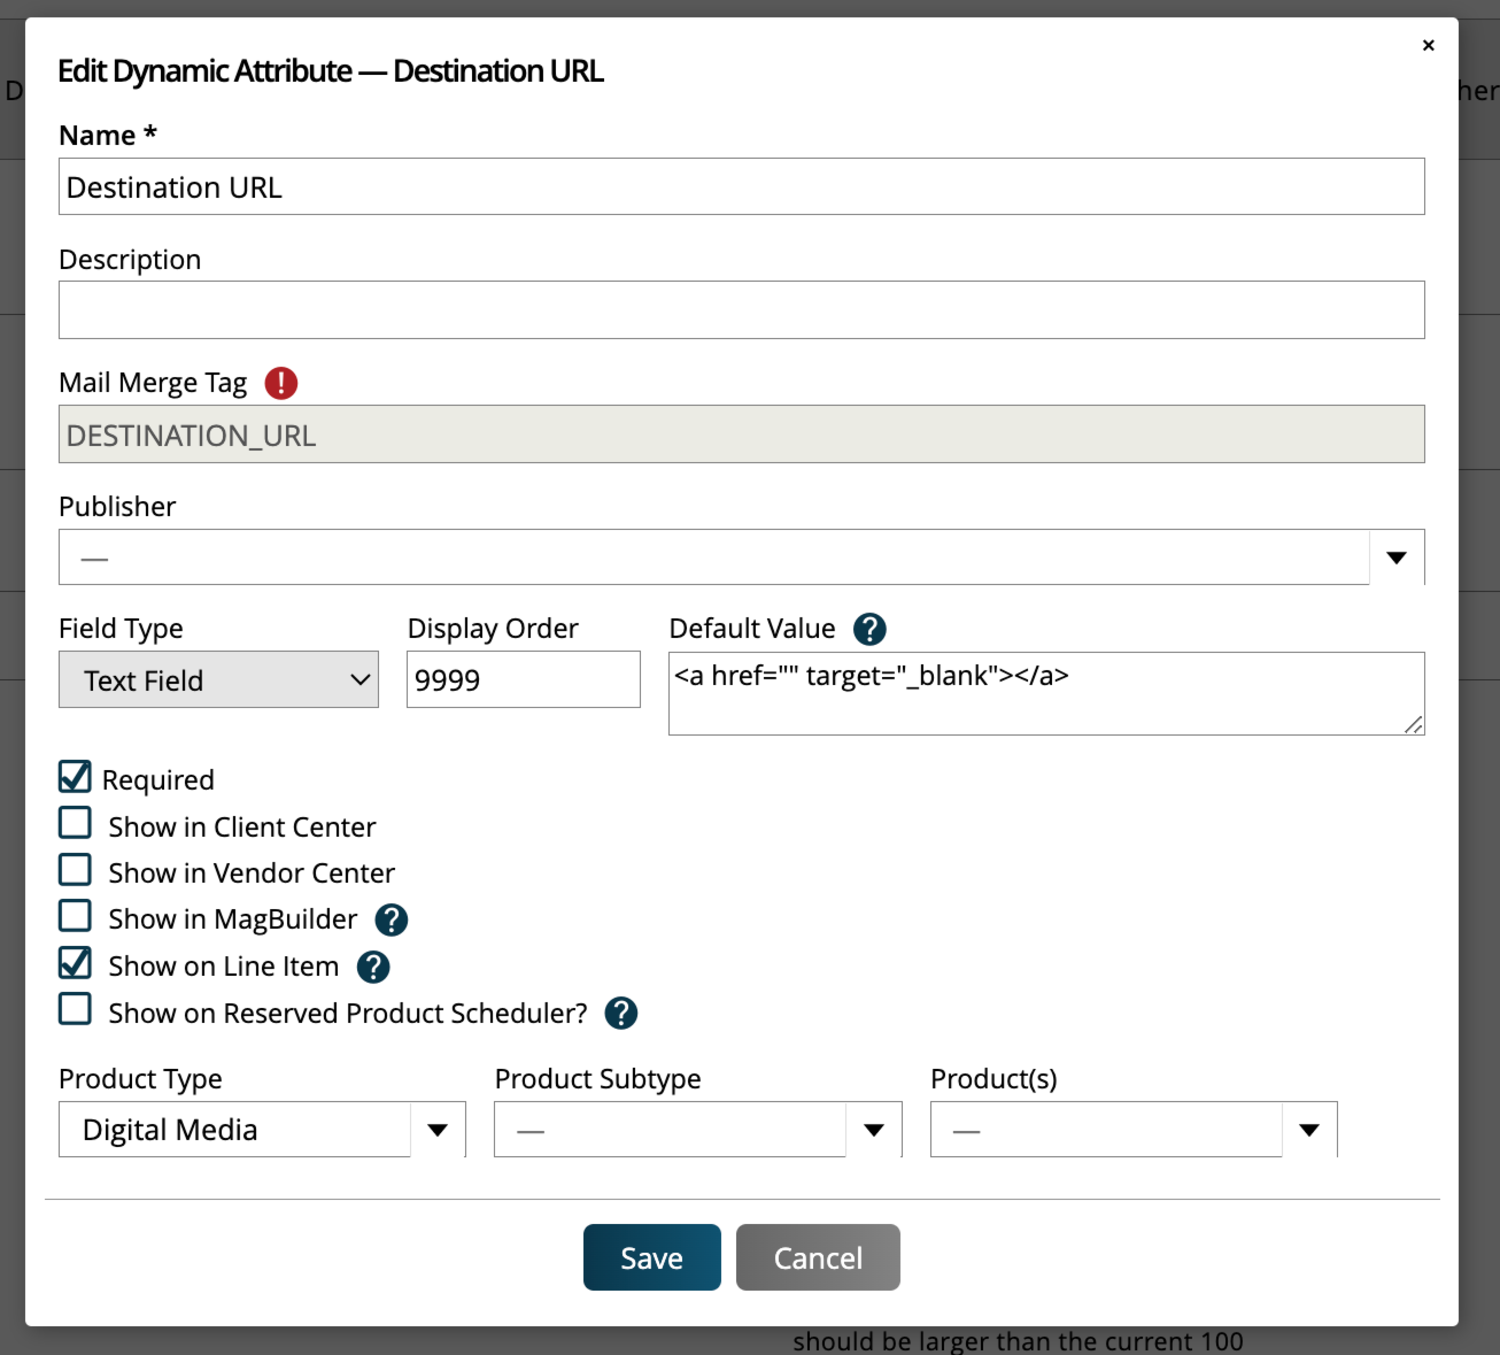
Task: Open the Field Type dropdown
Action: (218, 680)
